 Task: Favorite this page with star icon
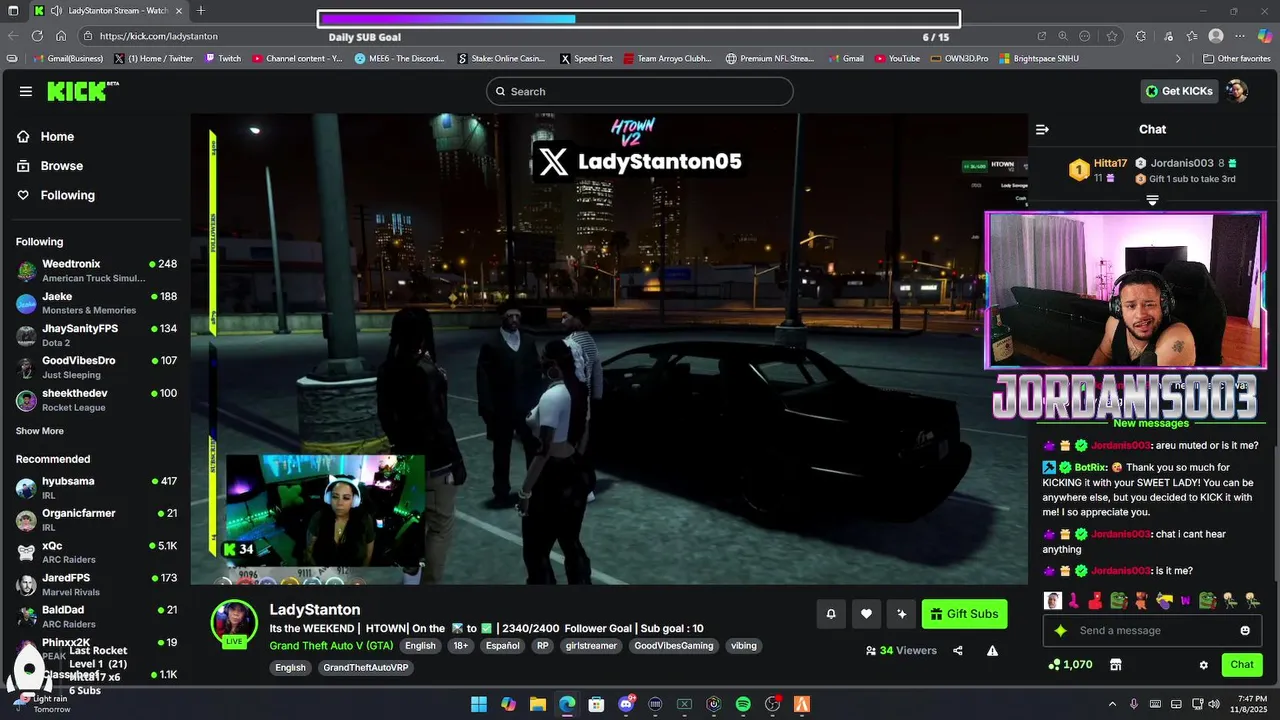click(1112, 36)
